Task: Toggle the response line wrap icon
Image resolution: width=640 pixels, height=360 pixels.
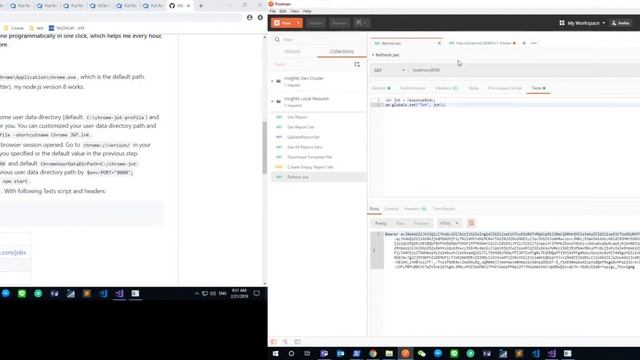Action: coord(471,223)
